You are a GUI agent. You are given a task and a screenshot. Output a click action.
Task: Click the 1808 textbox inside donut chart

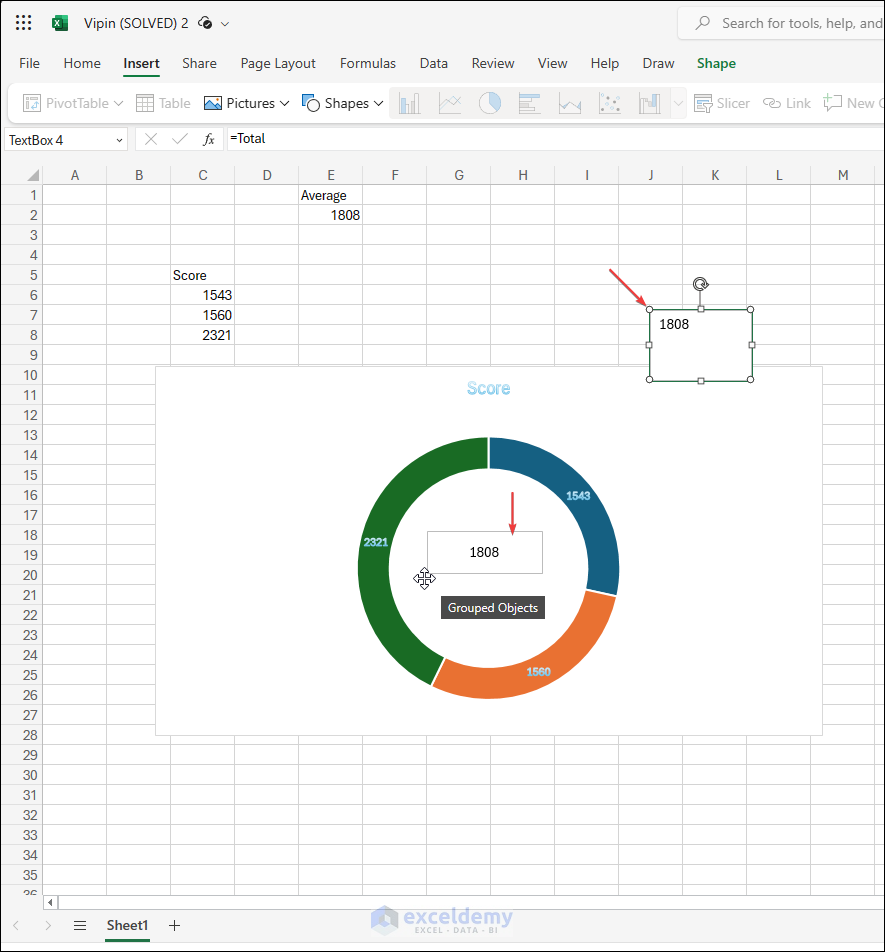(484, 552)
